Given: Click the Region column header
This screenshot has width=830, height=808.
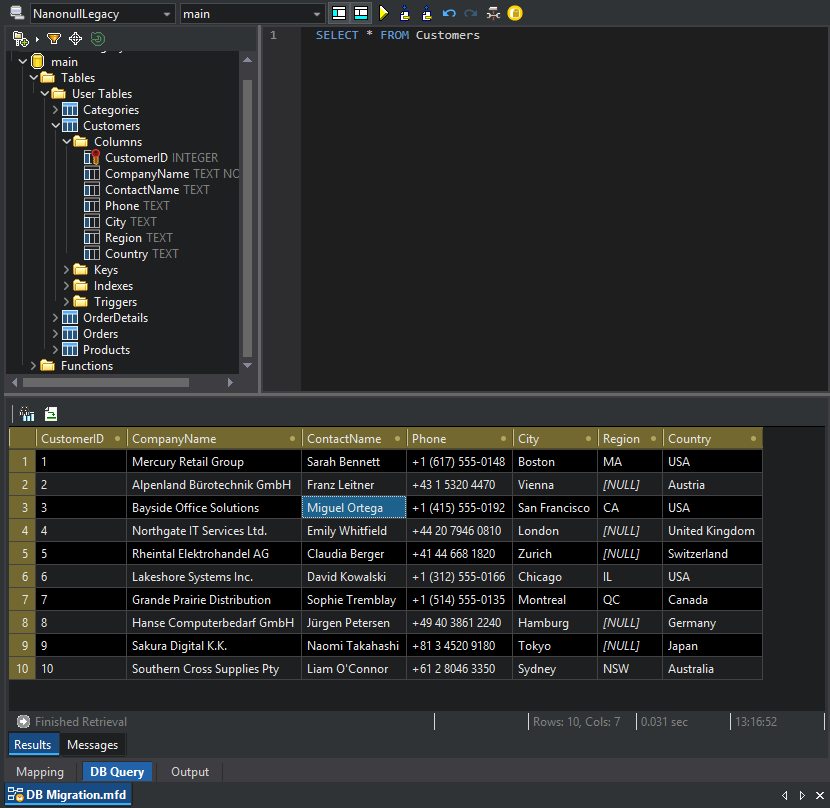Looking at the screenshot, I should pos(630,438).
